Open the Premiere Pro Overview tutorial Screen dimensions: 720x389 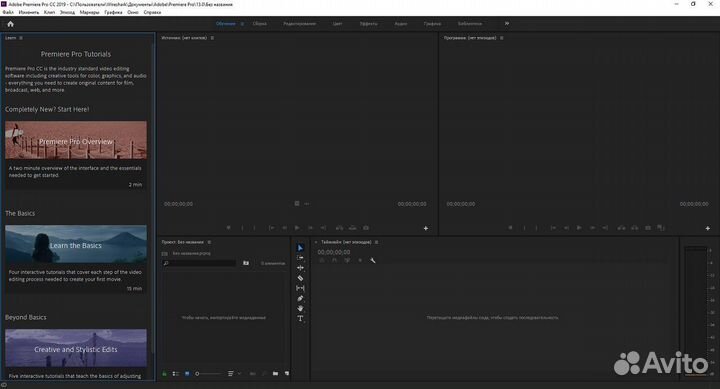point(76,141)
